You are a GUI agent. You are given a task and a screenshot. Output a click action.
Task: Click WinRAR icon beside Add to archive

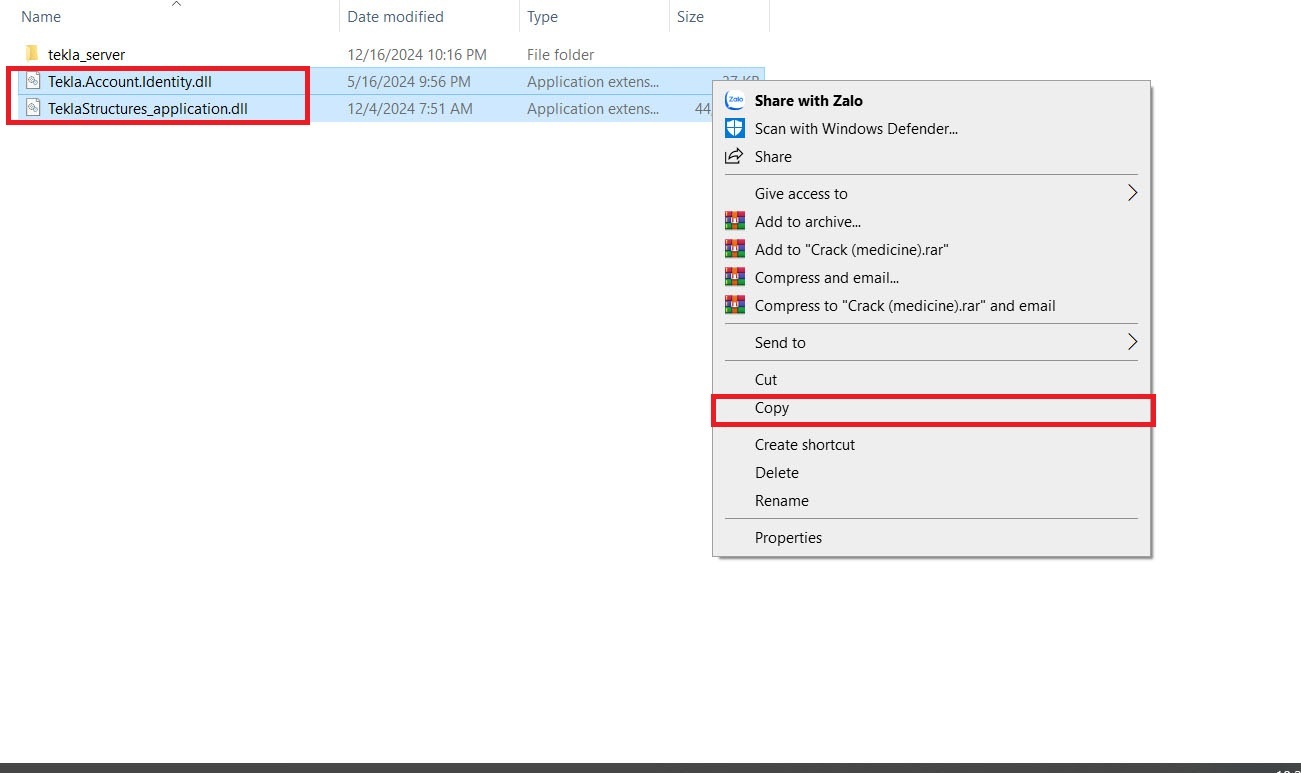pyautogui.click(x=735, y=222)
